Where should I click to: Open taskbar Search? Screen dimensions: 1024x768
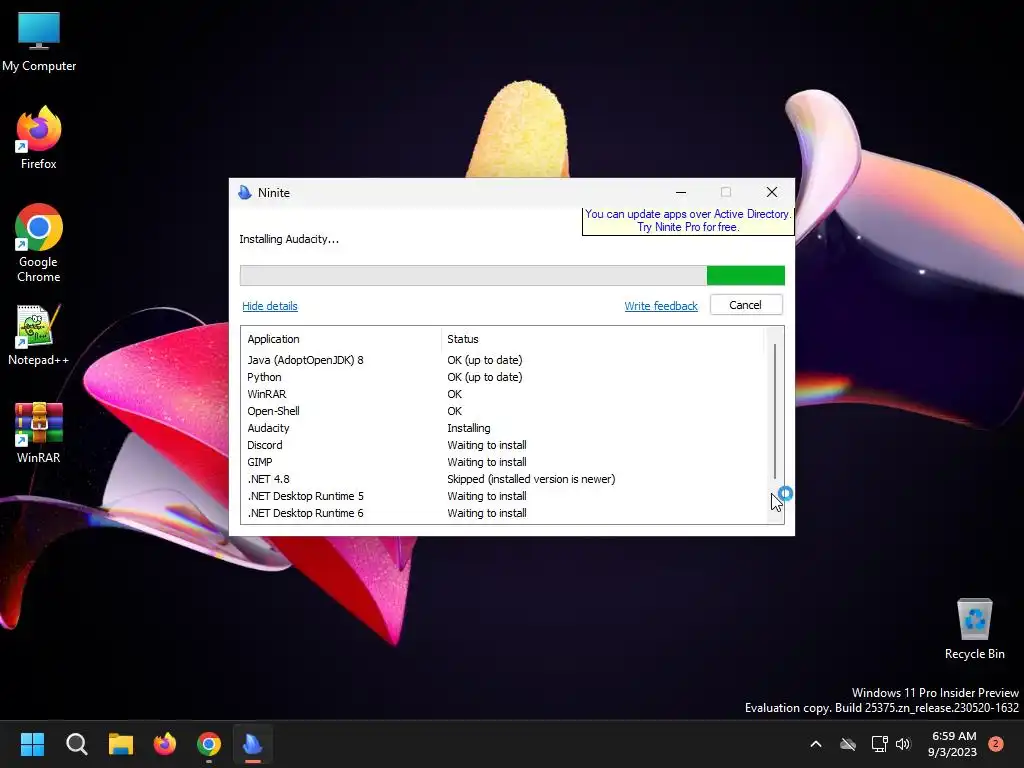tap(76, 744)
